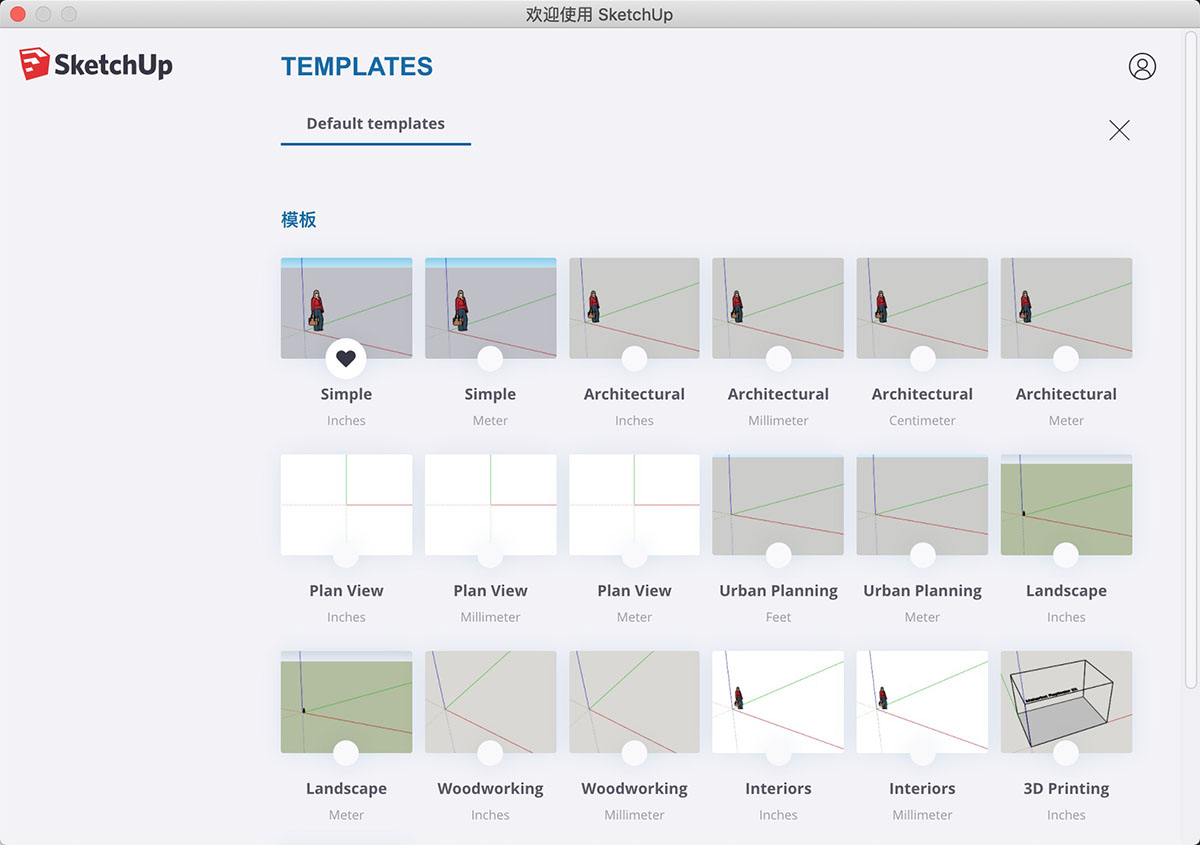Close the templates panel with the X icon
1200x845 pixels.
[x=1119, y=130]
